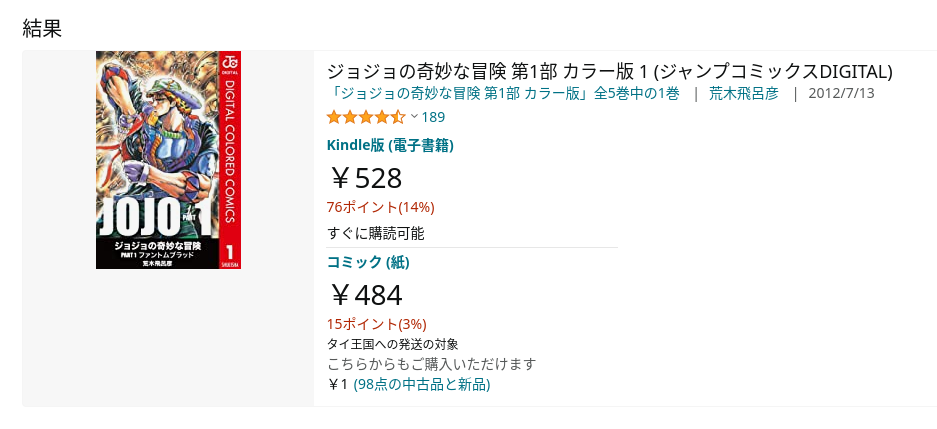The image size is (937, 429).
Task: Open the ジョジョの奇妙な冒険 第1部 カラー版 1 title
Action: [x=610, y=72]
